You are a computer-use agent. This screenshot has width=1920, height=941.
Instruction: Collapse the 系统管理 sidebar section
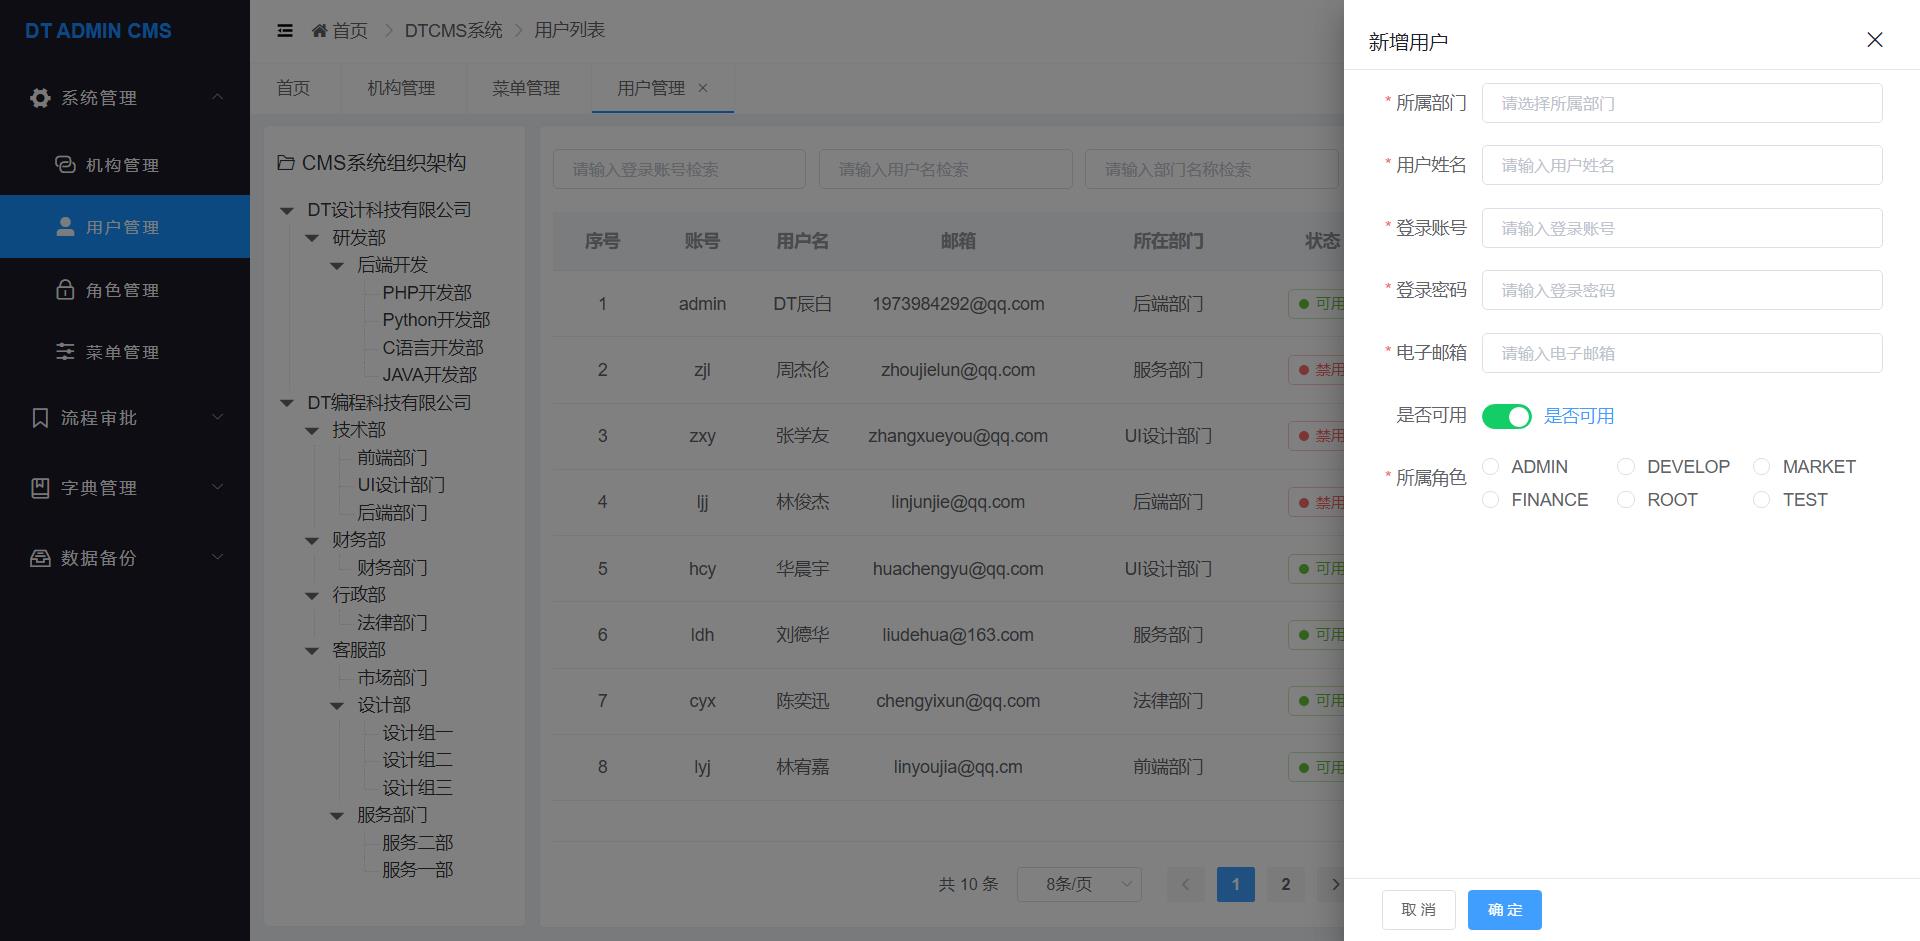click(x=217, y=97)
